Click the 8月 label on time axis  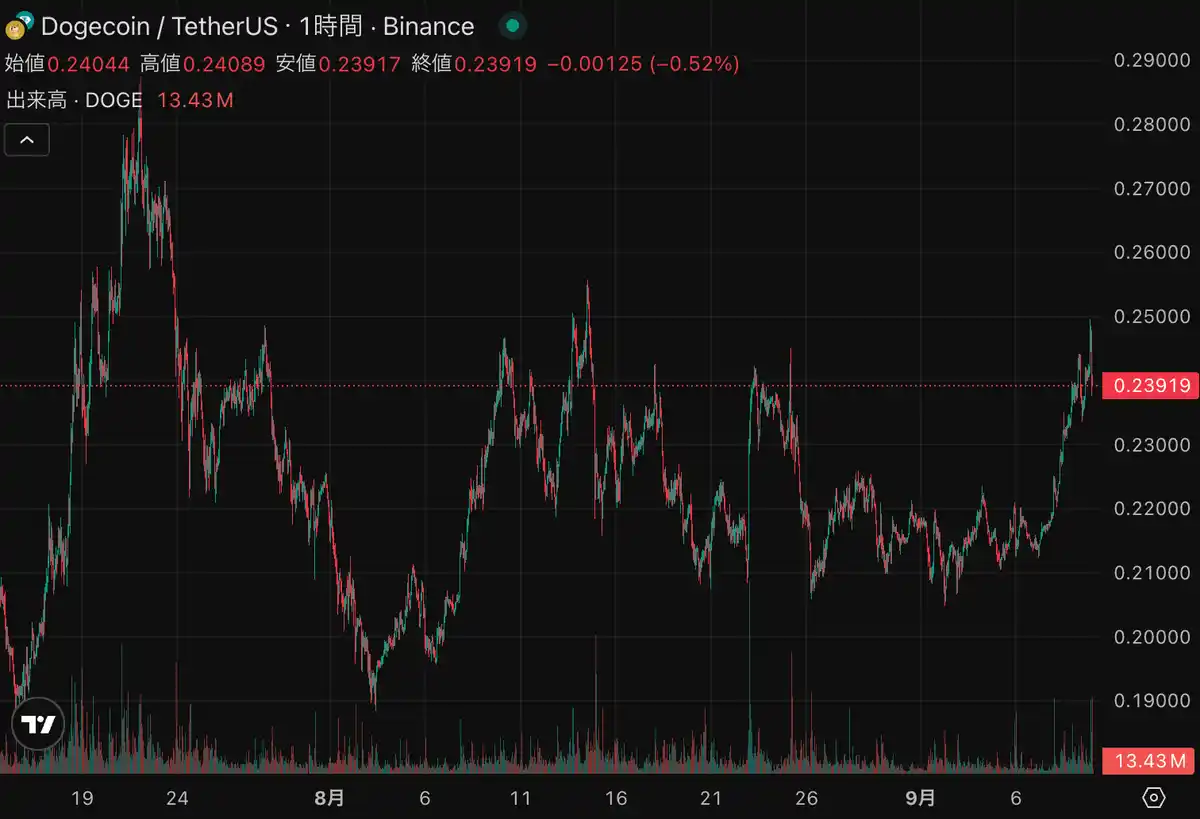point(329,798)
